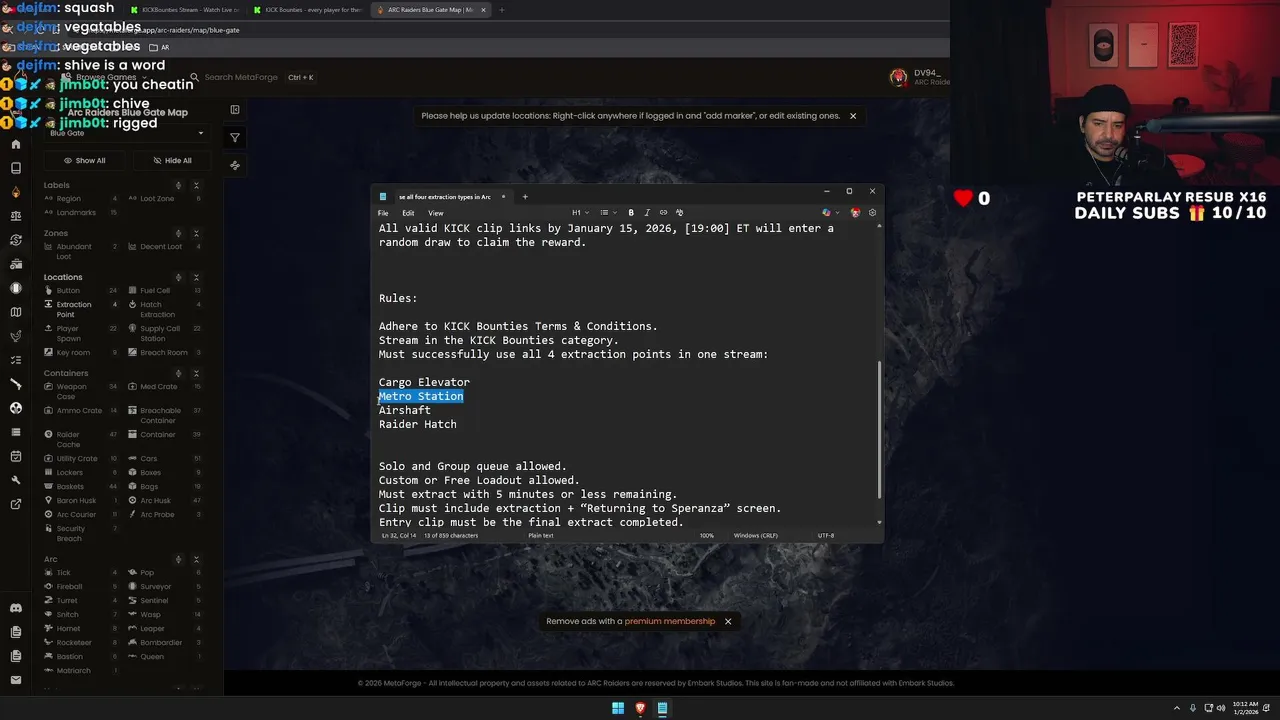Image resolution: width=1280 pixels, height=720 pixels.
Task: Open the home icon in MetaForge sidebar
Action: click(15, 144)
